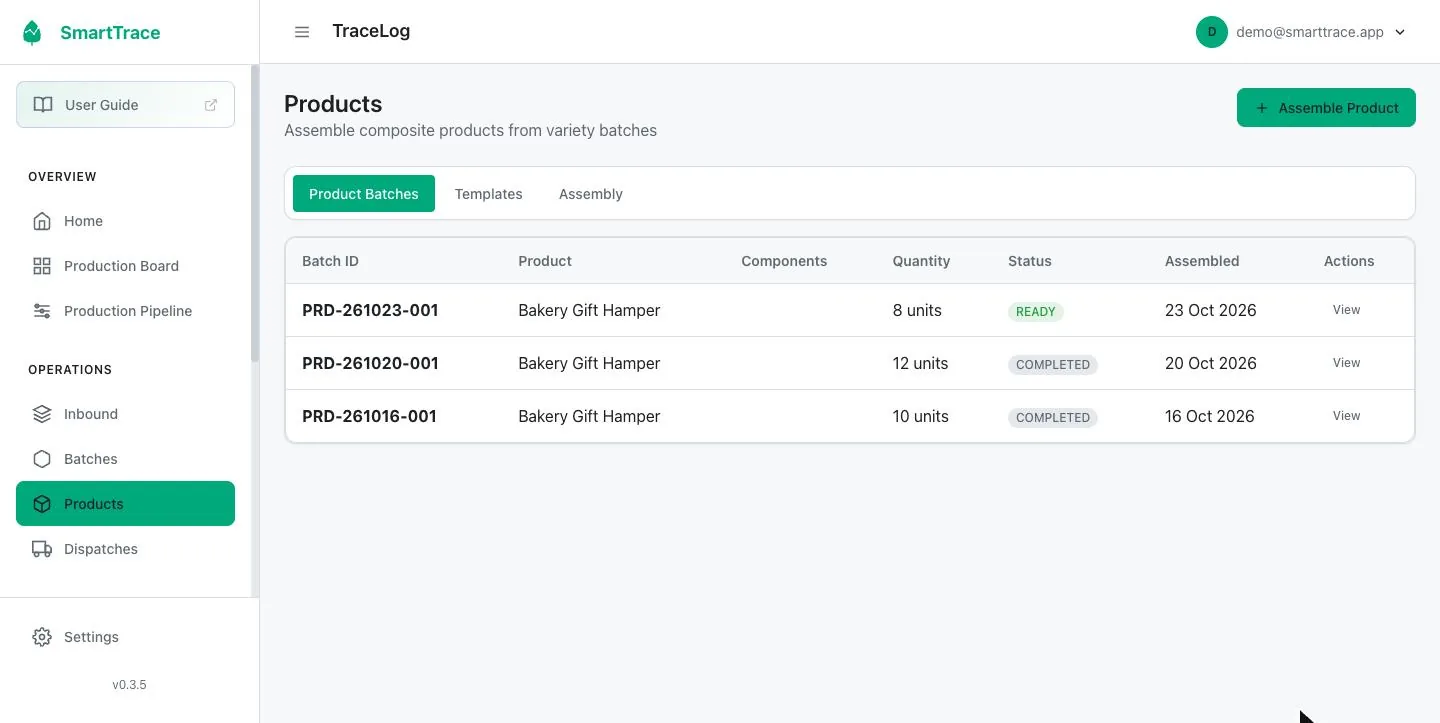1440x723 pixels.
Task: Click the READY status badge
Action: point(1036,311)
